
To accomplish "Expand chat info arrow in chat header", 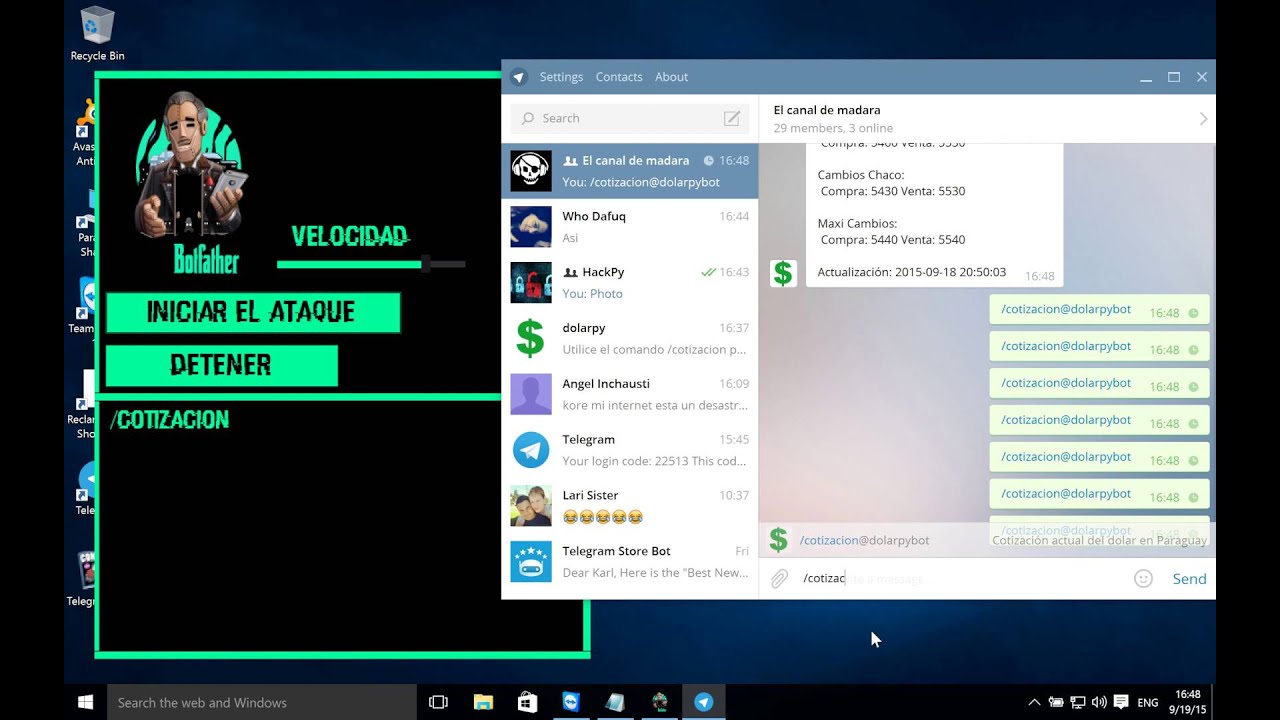I will 1203,119.
